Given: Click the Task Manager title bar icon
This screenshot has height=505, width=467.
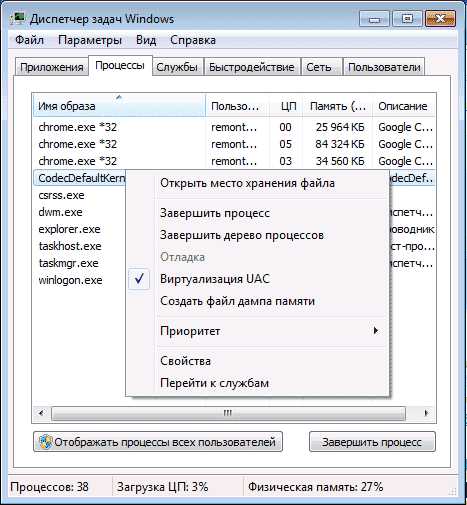Looking at the screenshot, I should (x=17, y=19).
